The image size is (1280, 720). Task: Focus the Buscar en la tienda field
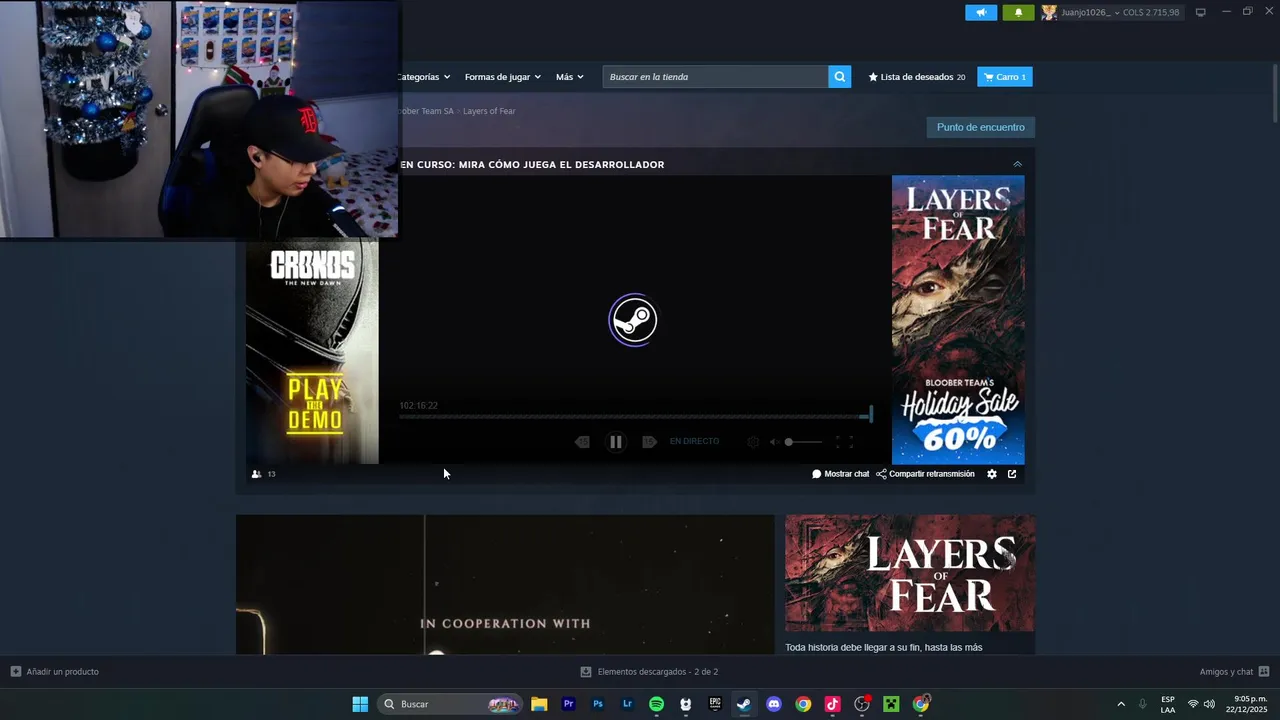click(715, 77)
